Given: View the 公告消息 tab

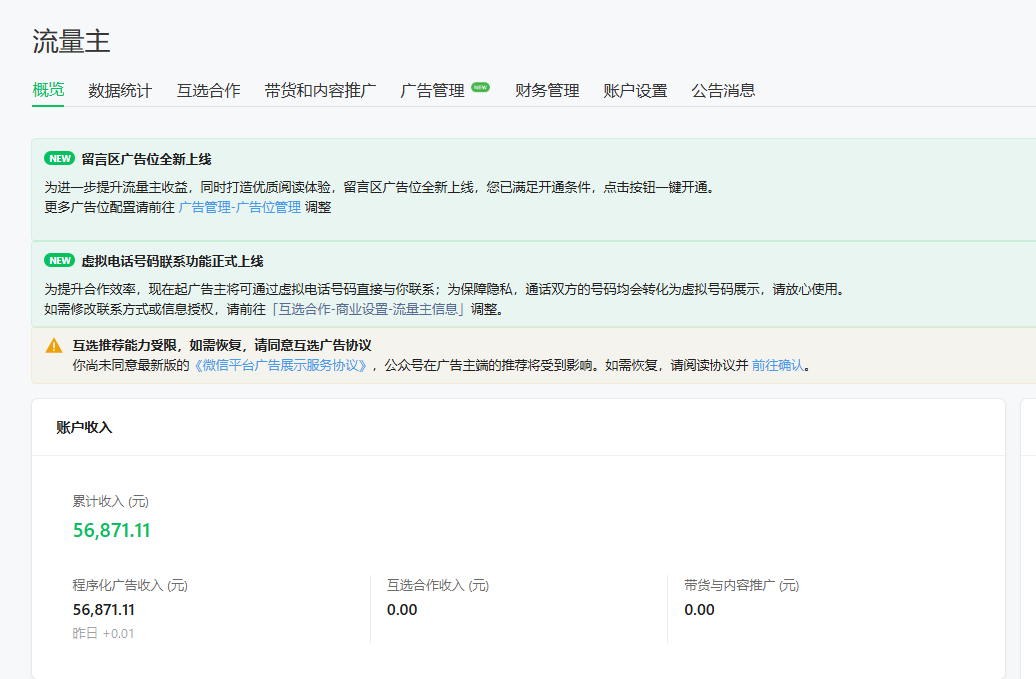Looking at the screenshot, I should click(723, 91).
